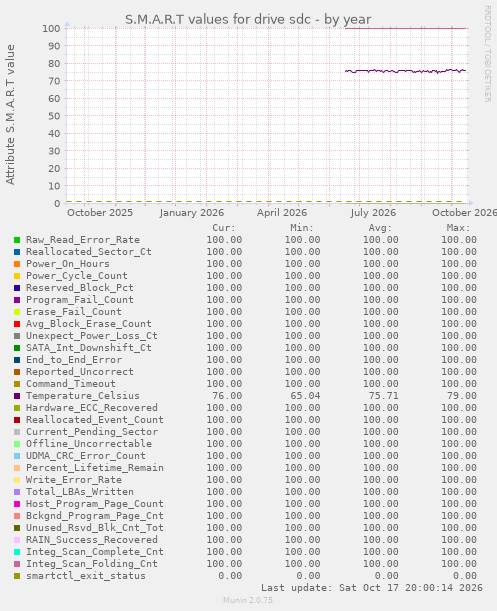This screenshot has width=497, height=611.
Task: Click the October 2025 x-axis label
Action: (100, 213)
